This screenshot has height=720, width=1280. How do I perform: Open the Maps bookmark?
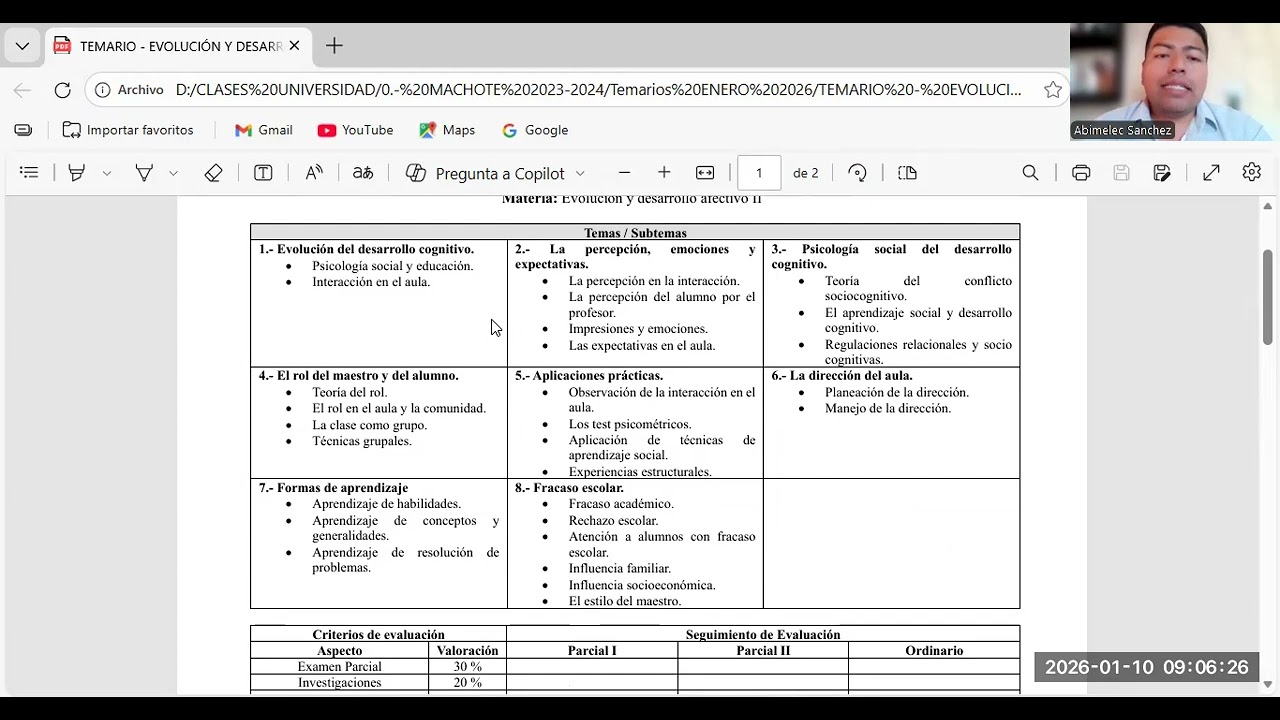[x=447, y=130]
